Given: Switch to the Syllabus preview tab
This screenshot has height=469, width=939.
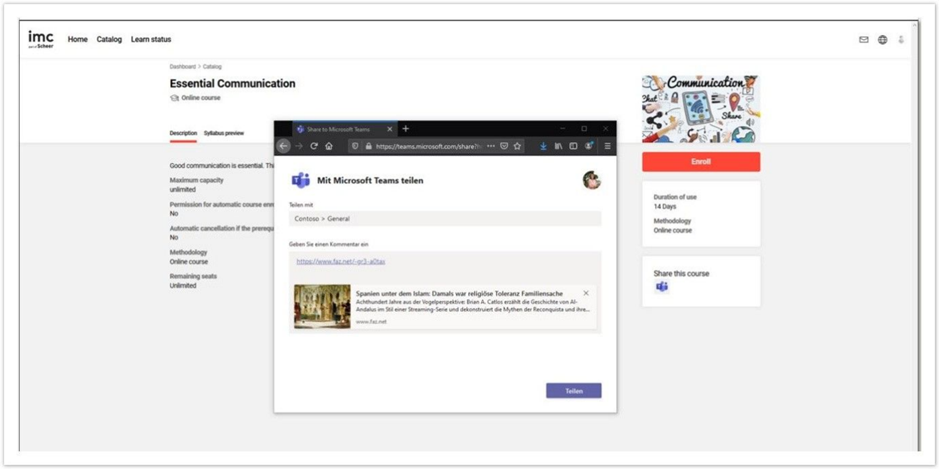Looking at the screenshot, I should 224,133.
